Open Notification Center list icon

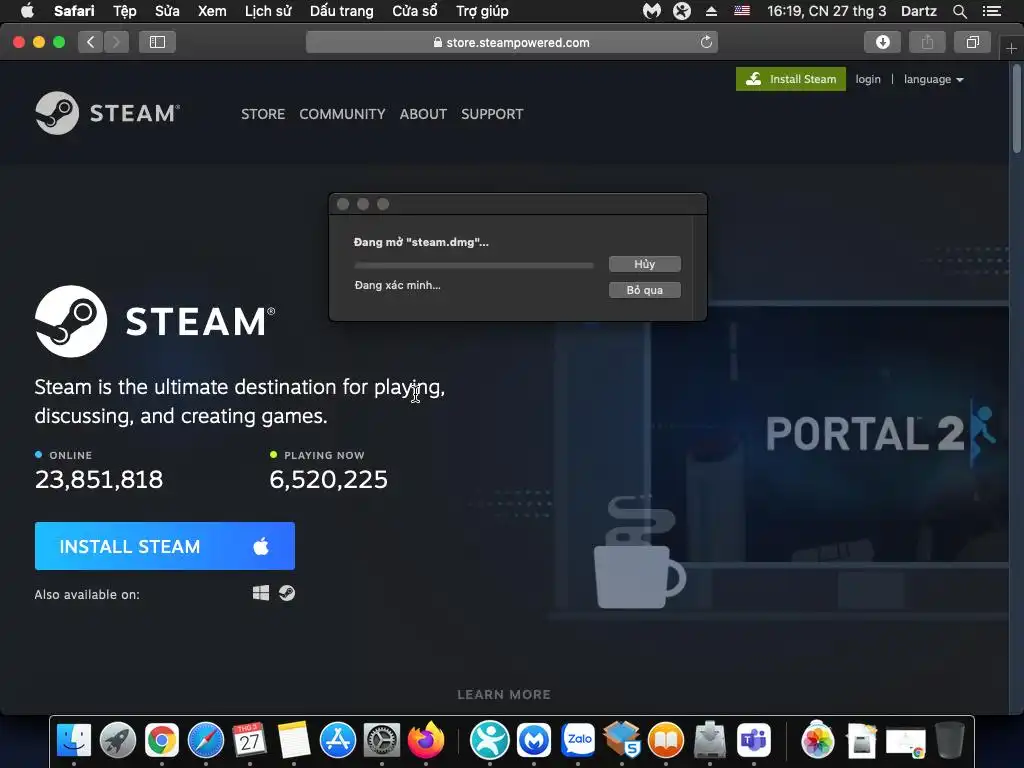pos(992,10)
